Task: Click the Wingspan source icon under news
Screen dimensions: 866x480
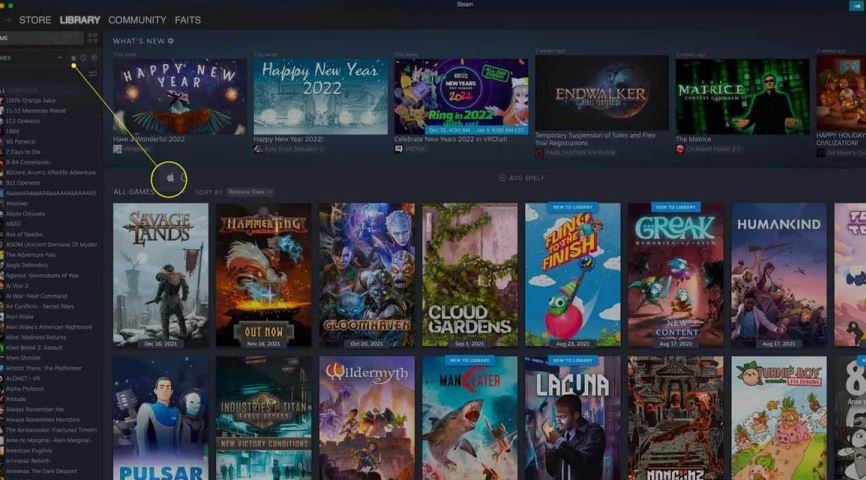Action: pyautogui.click(x=117, y=149)
